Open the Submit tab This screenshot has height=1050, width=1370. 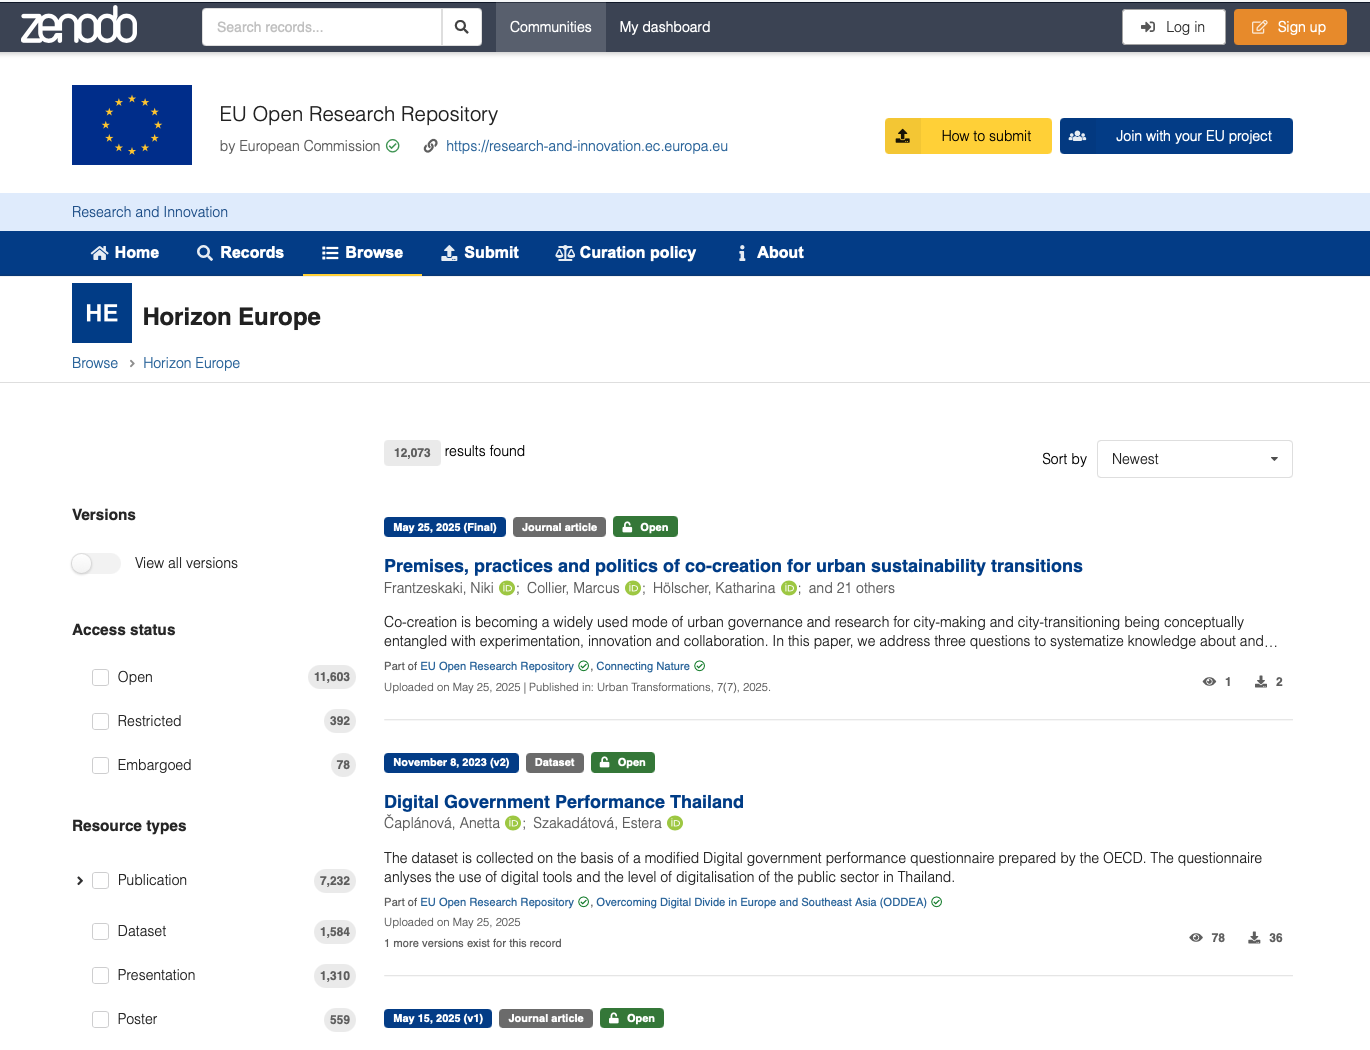(480, 253)
